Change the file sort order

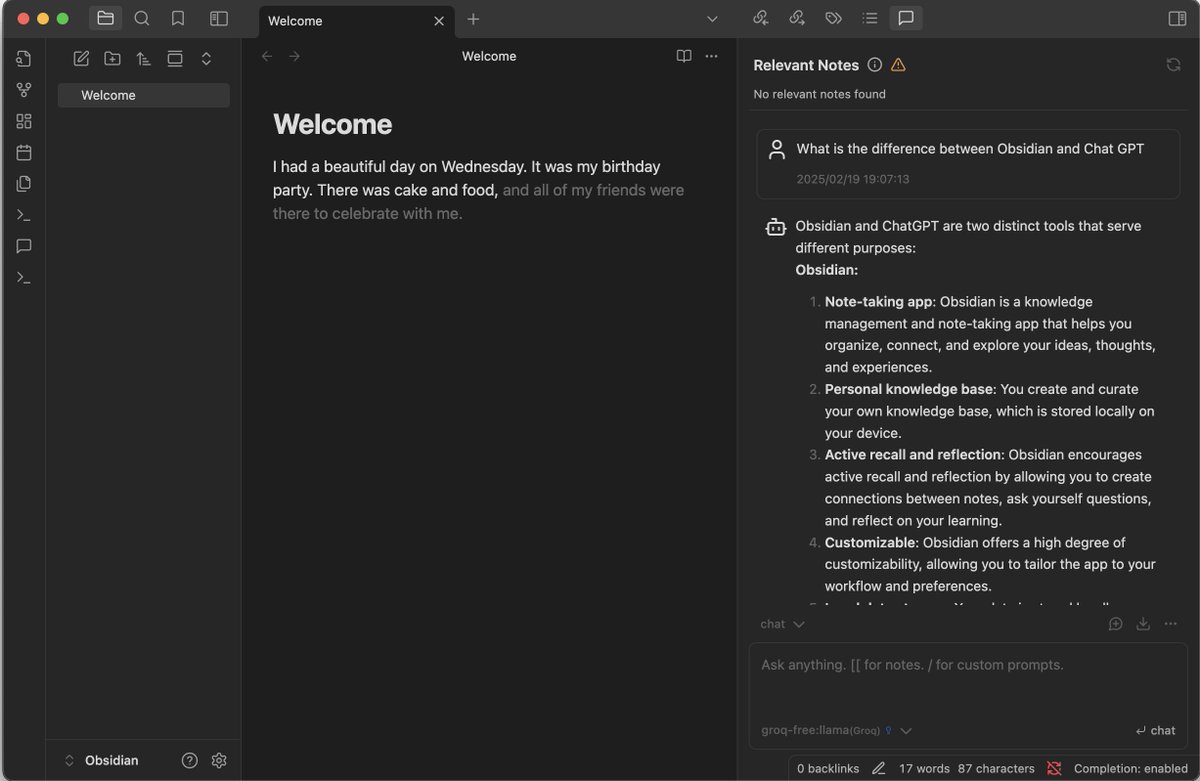pyautogui.click(x=143, y=58)
